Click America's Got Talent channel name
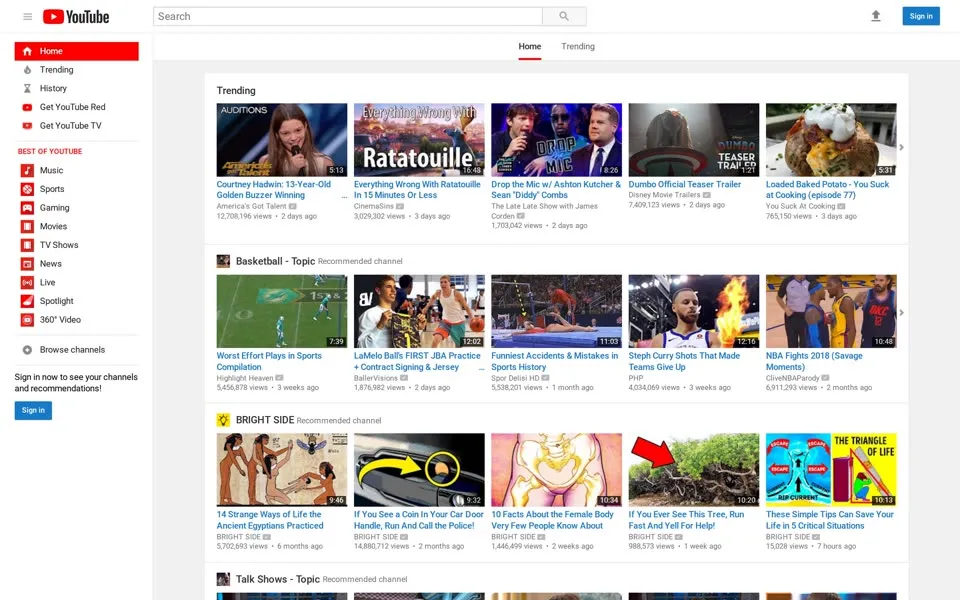Image resolution: width=960 pixels, height=600 pixels. click(252, 206)
